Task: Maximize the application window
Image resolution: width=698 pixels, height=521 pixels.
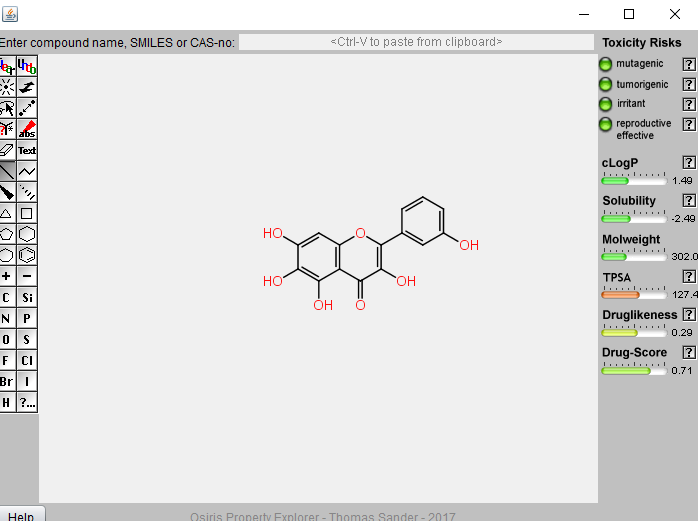Action: pos(629,14)
